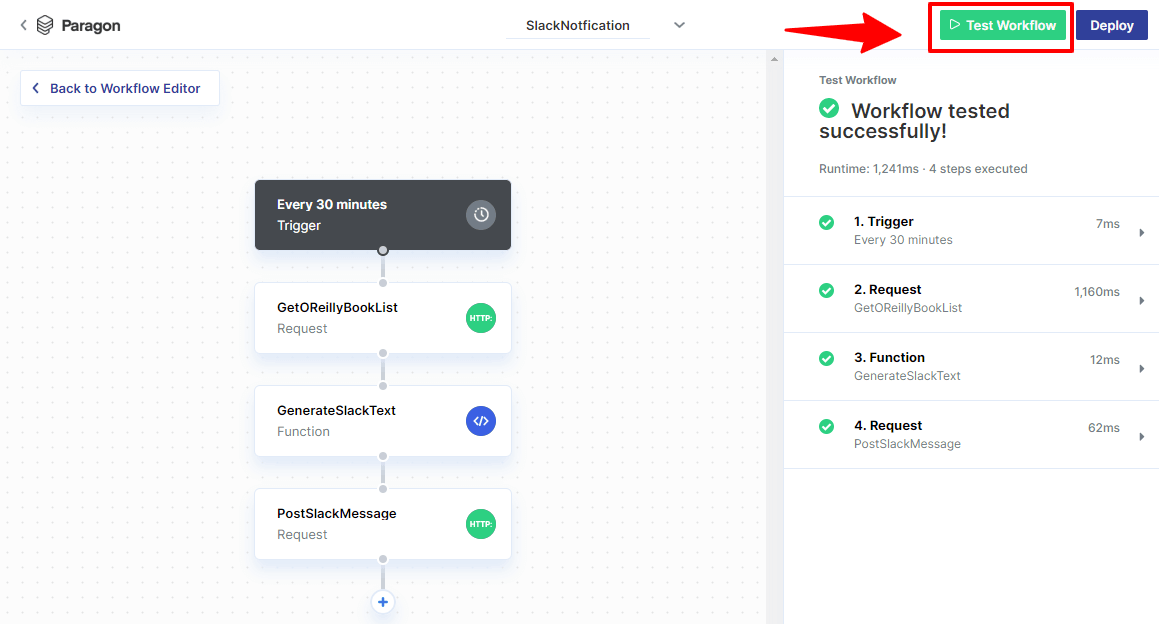Expand the 4. Request PostSlackMessage result

click(1141, 436)
